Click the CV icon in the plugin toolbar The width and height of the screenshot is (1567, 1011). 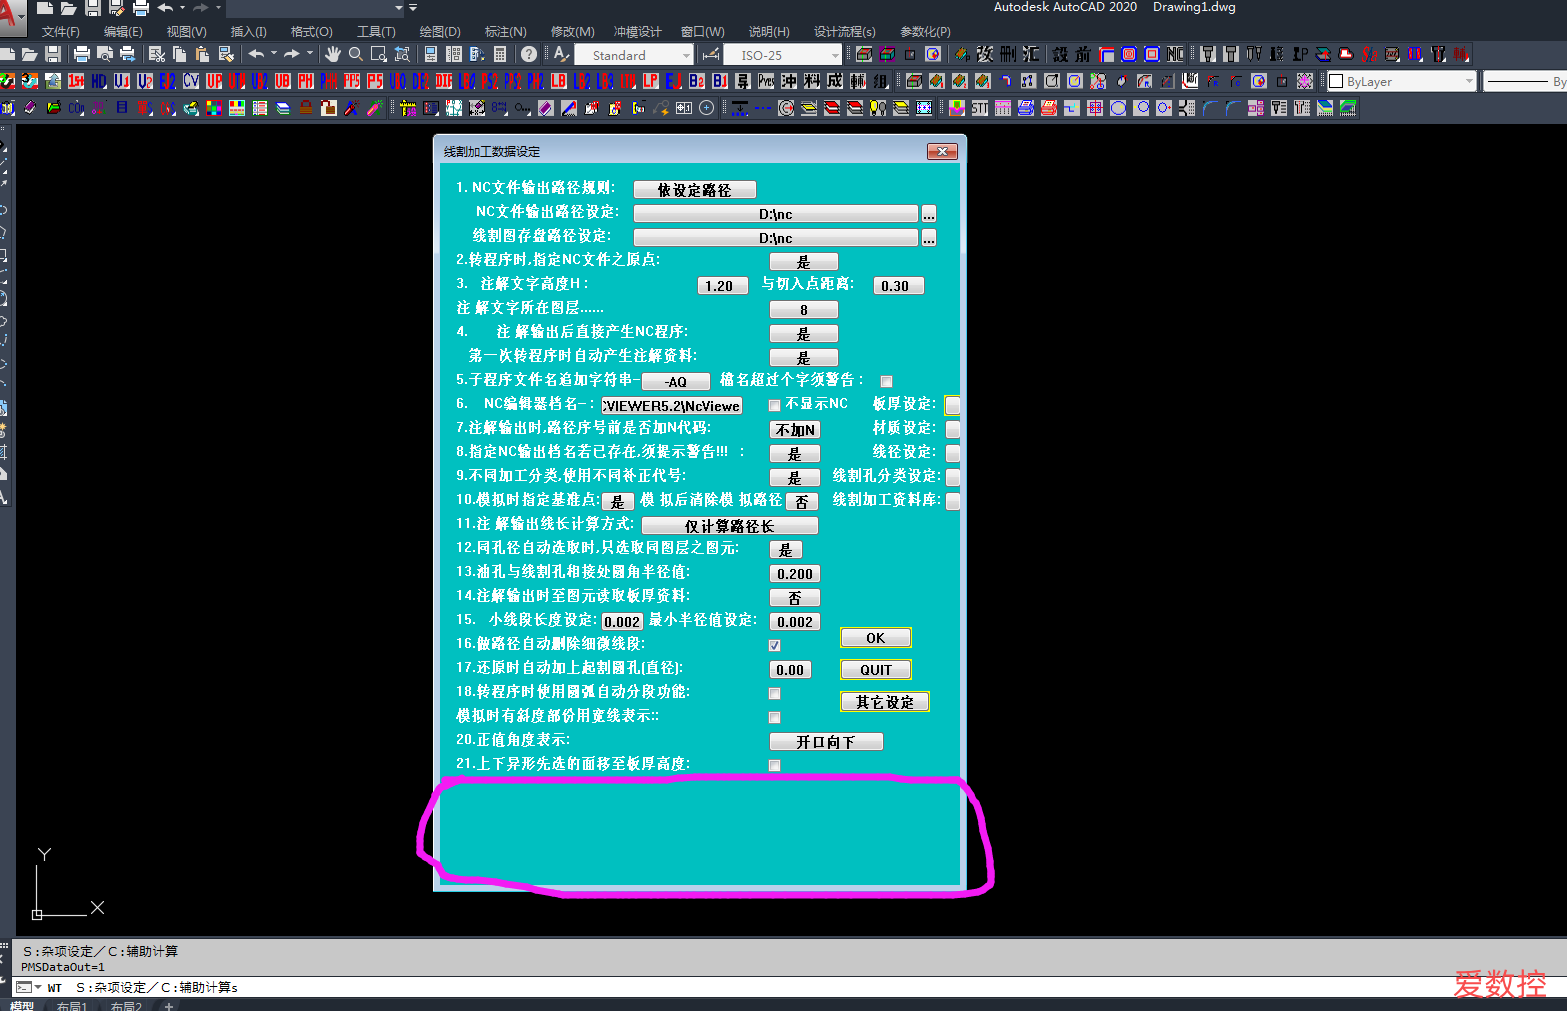coord(190,81)
